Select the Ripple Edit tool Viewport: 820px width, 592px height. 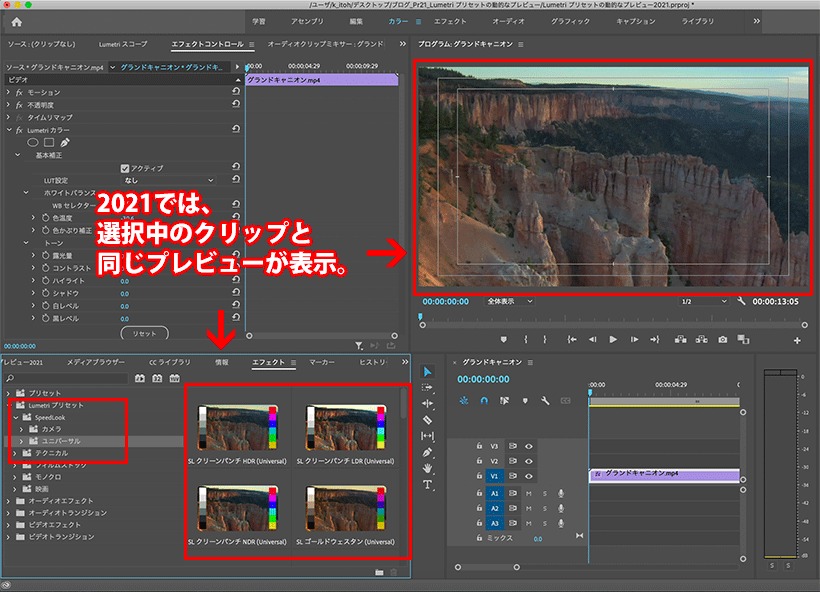tap(427, 403)
